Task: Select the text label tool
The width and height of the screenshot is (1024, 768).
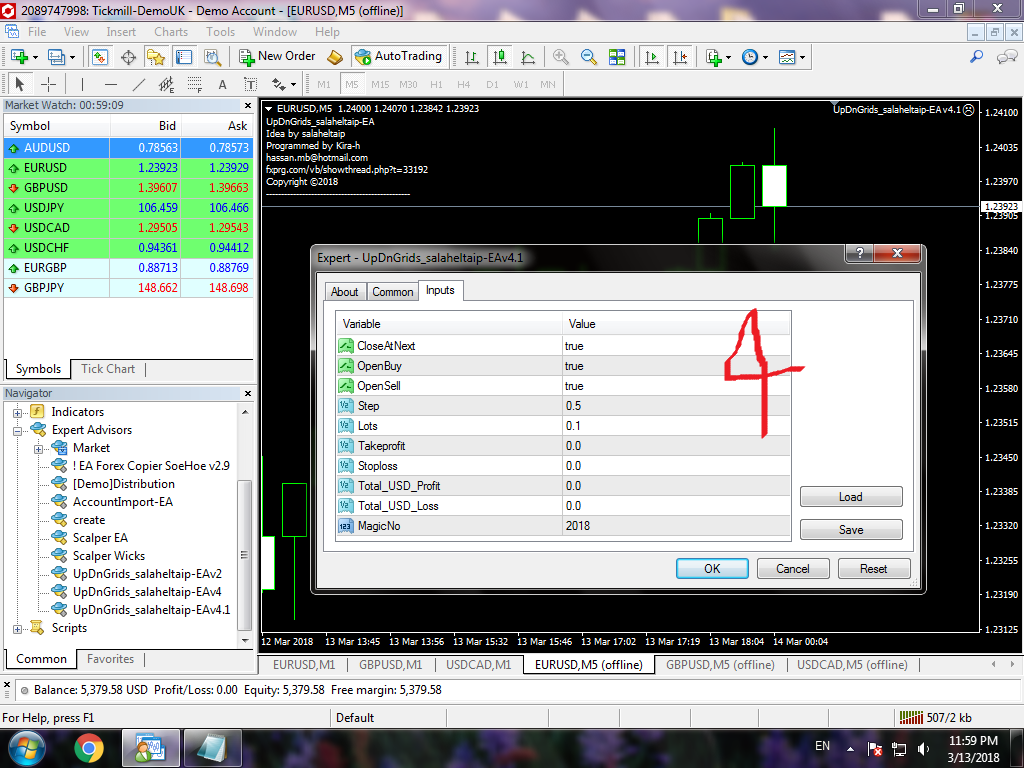Action: pos(250,84)
